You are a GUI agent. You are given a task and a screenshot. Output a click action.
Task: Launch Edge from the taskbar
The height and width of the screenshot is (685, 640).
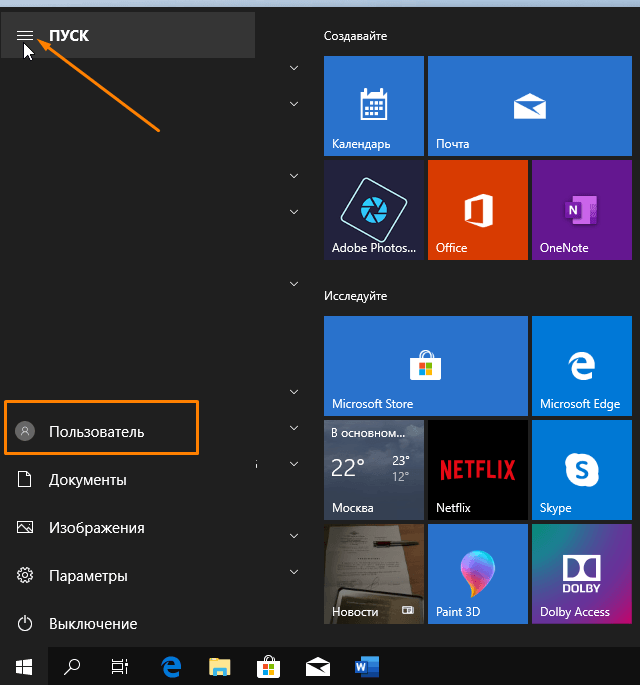171,667
